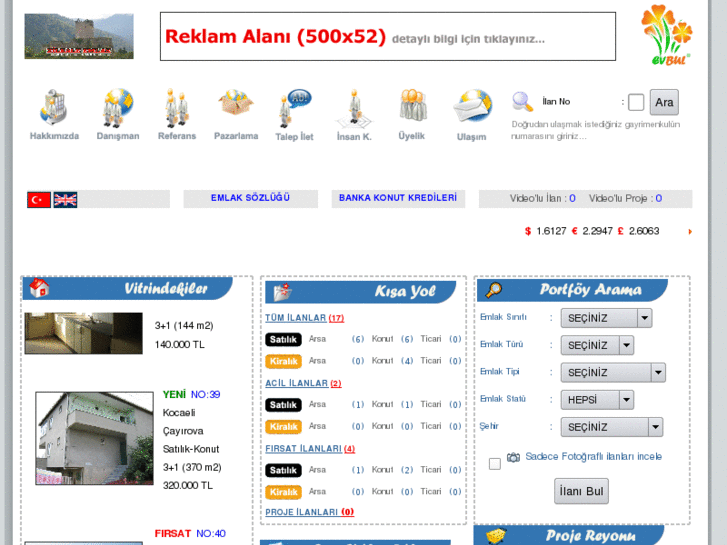Click the Kısa Yol header folder icon

[282, 292]
